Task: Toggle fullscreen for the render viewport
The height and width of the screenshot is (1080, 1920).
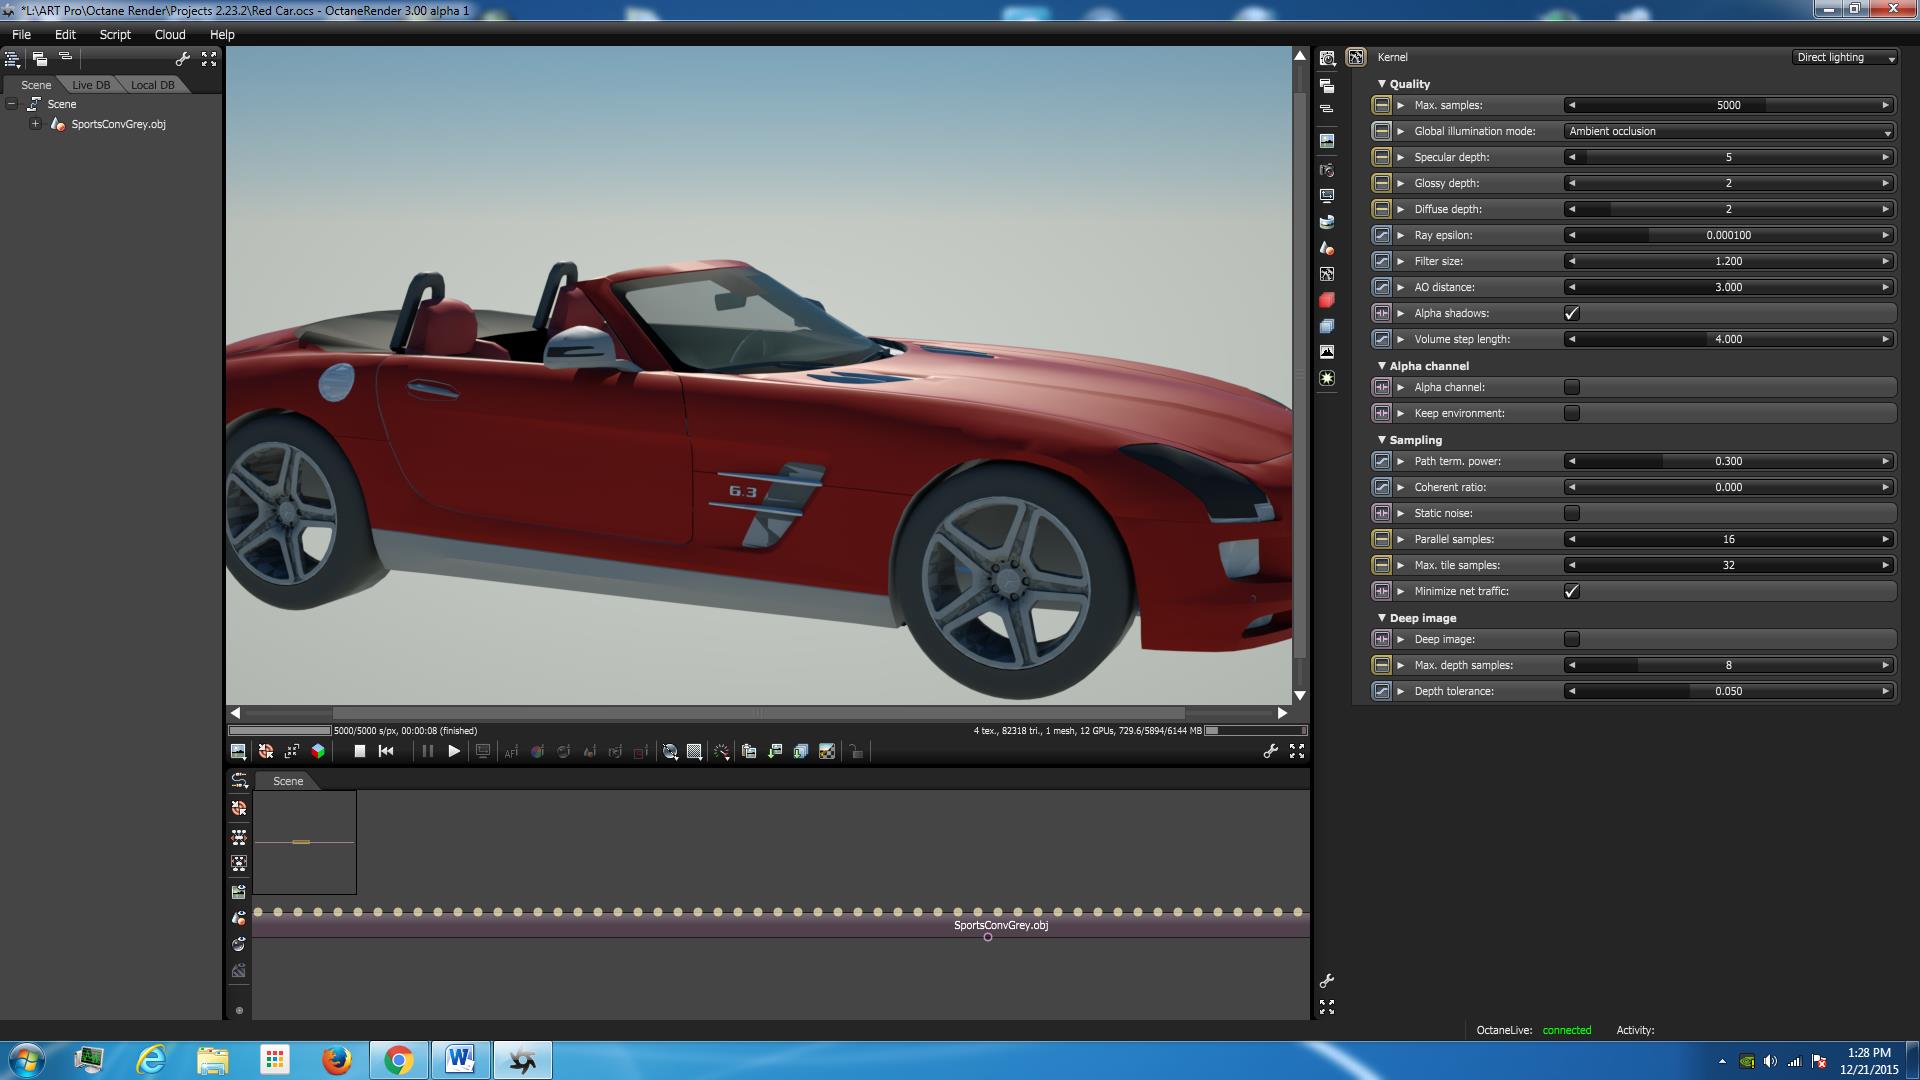Action: 1297,751
